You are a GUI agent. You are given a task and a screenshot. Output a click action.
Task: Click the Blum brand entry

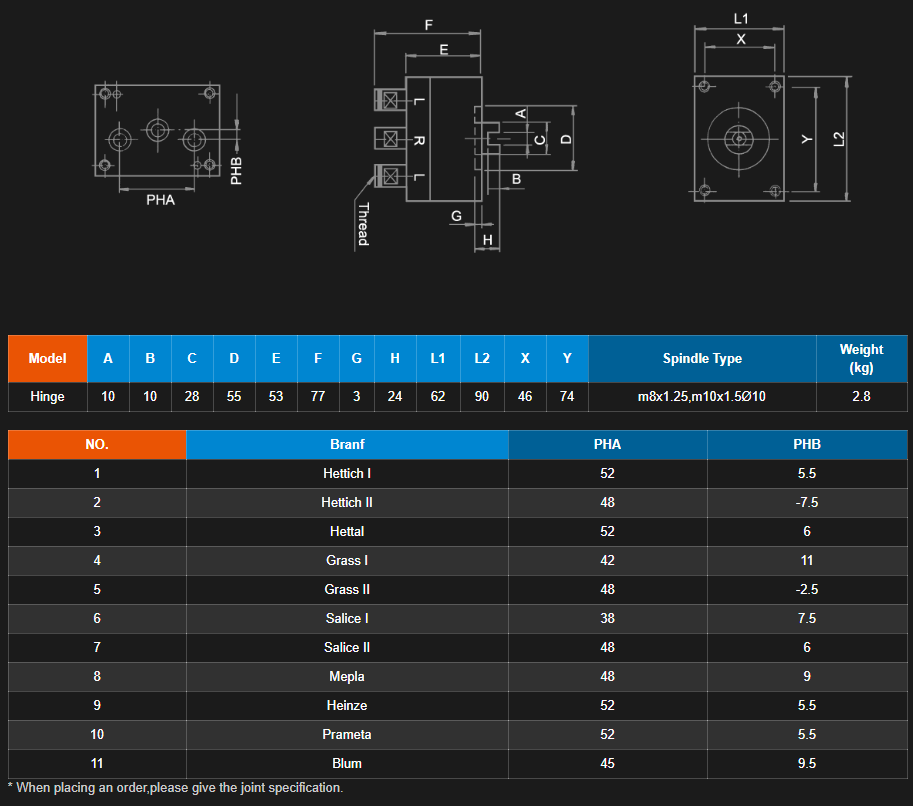[347, 764]
